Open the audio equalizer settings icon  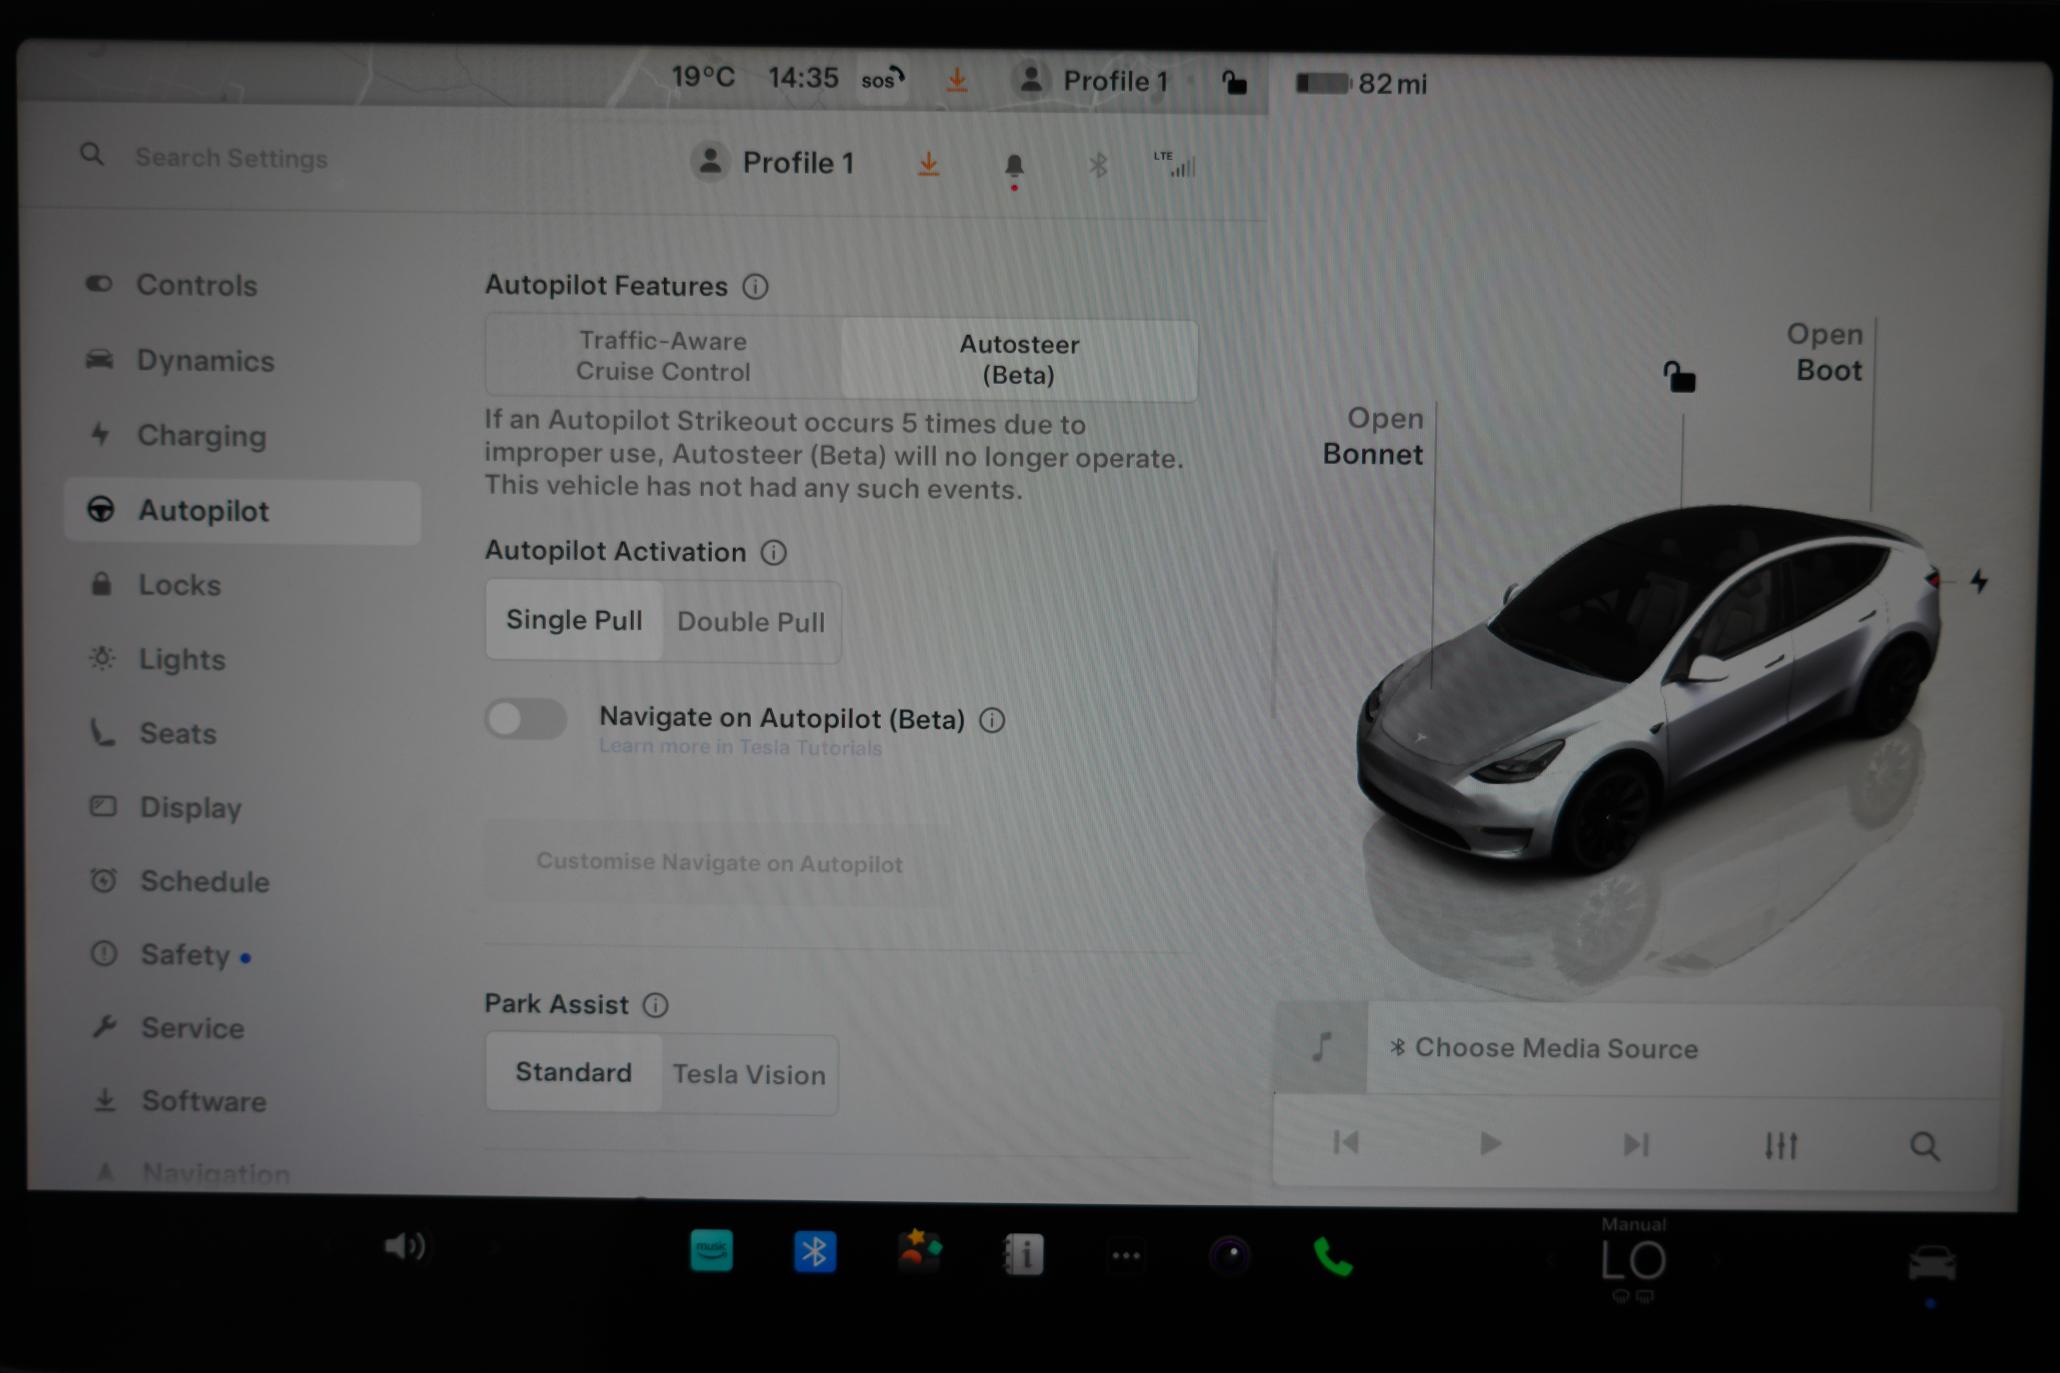1781,1146
